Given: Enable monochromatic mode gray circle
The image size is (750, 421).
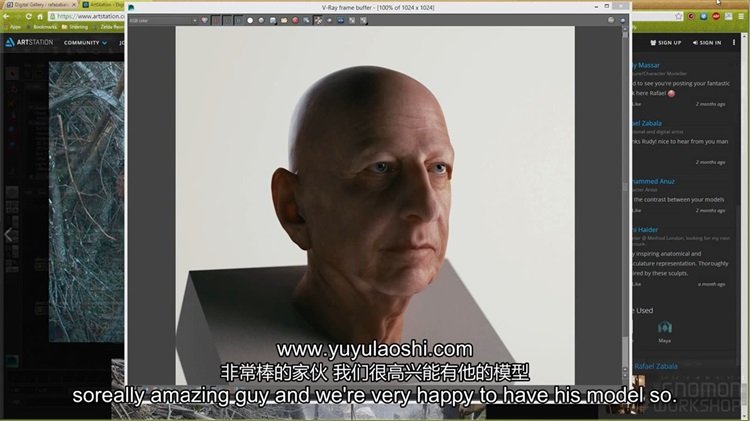Looking at the screenshot, I should [x=261, y=21].
